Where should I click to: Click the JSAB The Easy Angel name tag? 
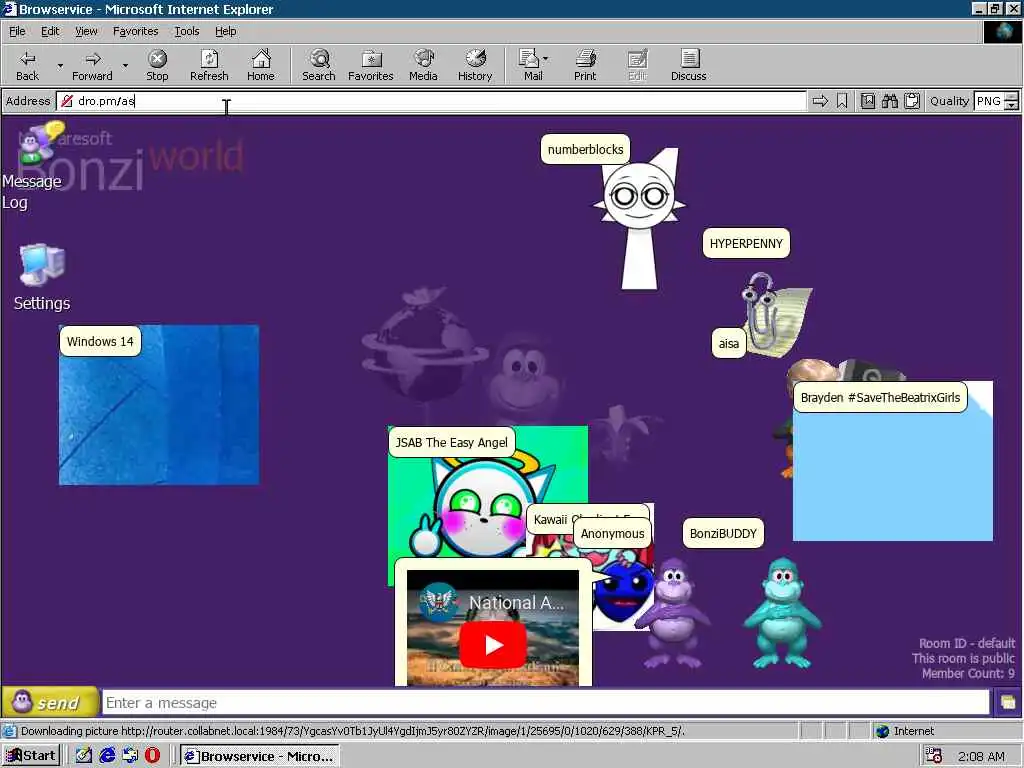451,442
